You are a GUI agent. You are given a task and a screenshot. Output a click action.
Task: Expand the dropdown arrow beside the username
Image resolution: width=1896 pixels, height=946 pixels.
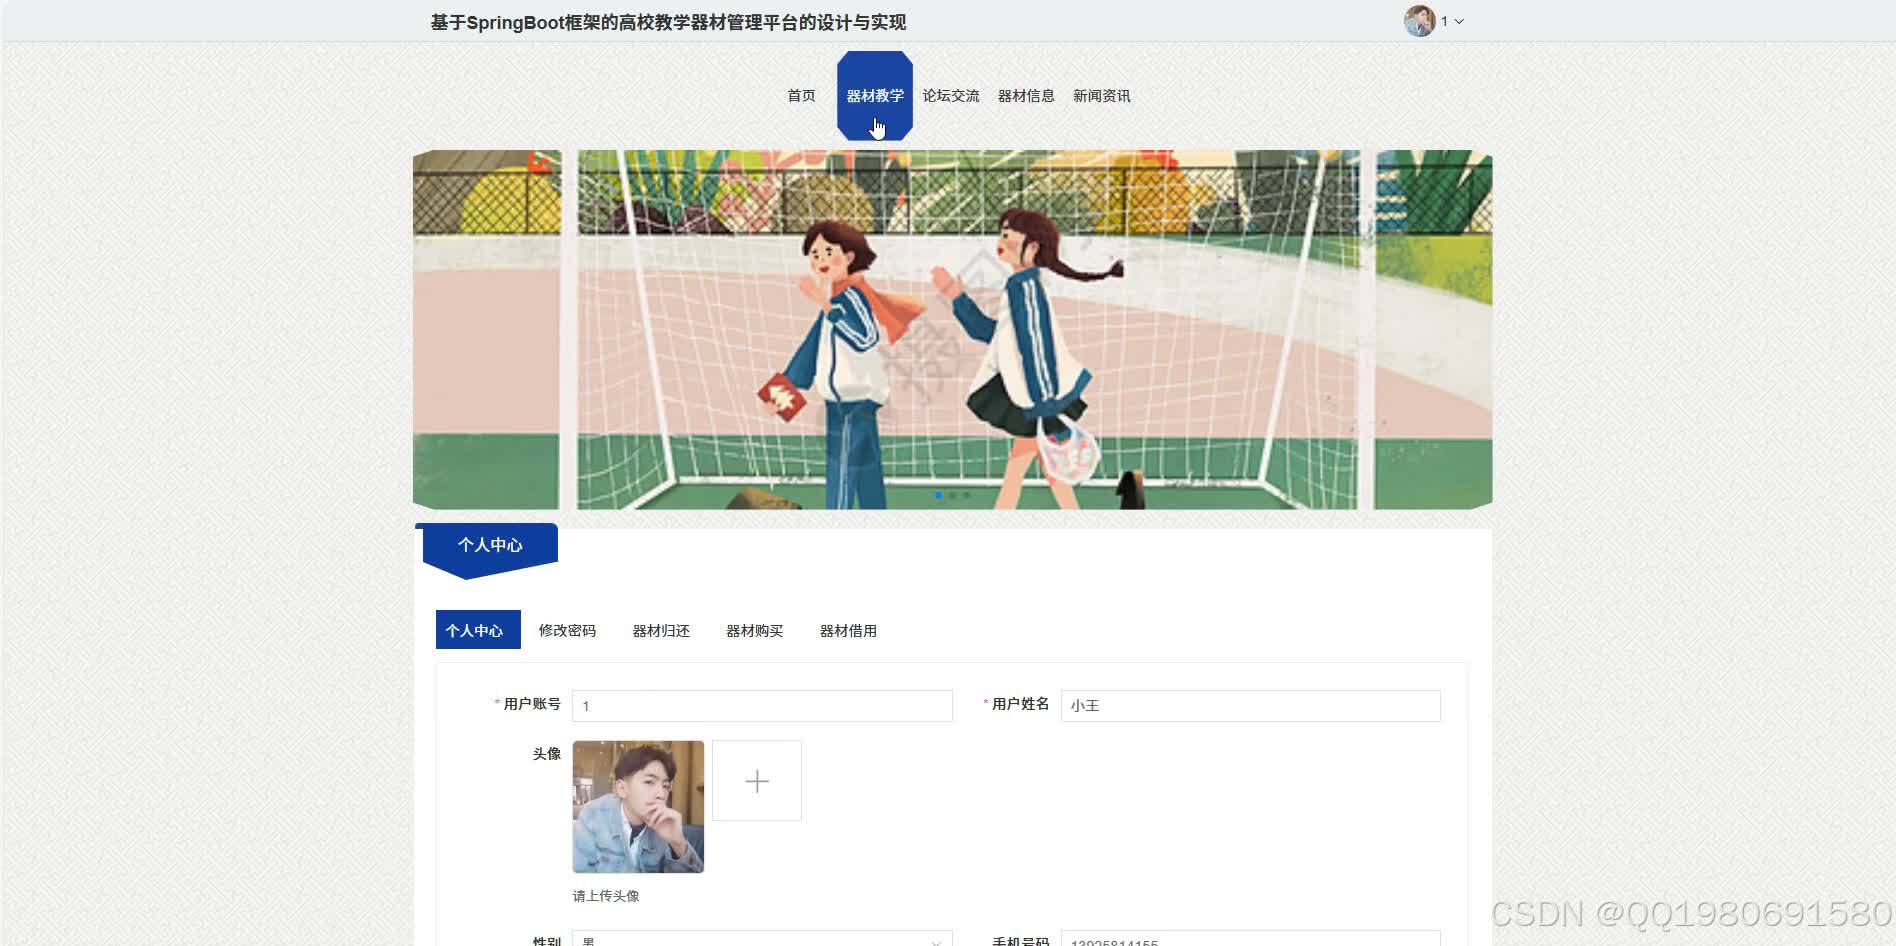point(1459,21)
